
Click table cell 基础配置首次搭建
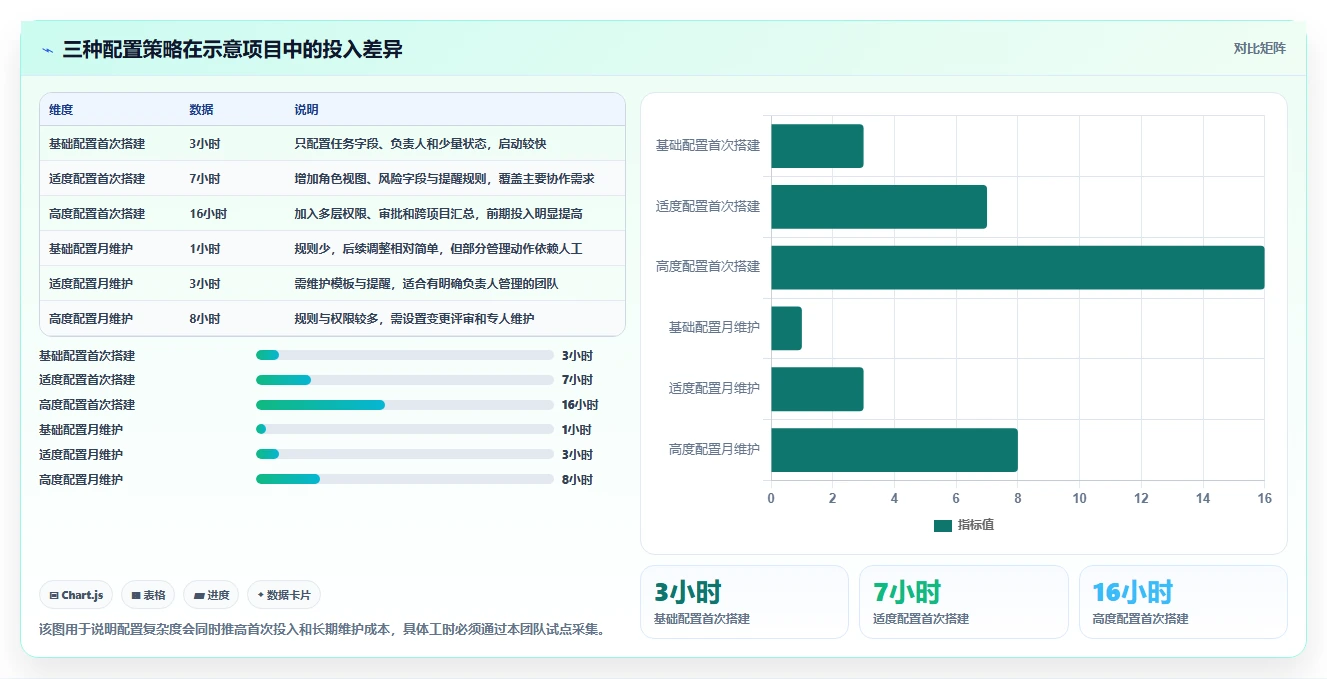97,144
